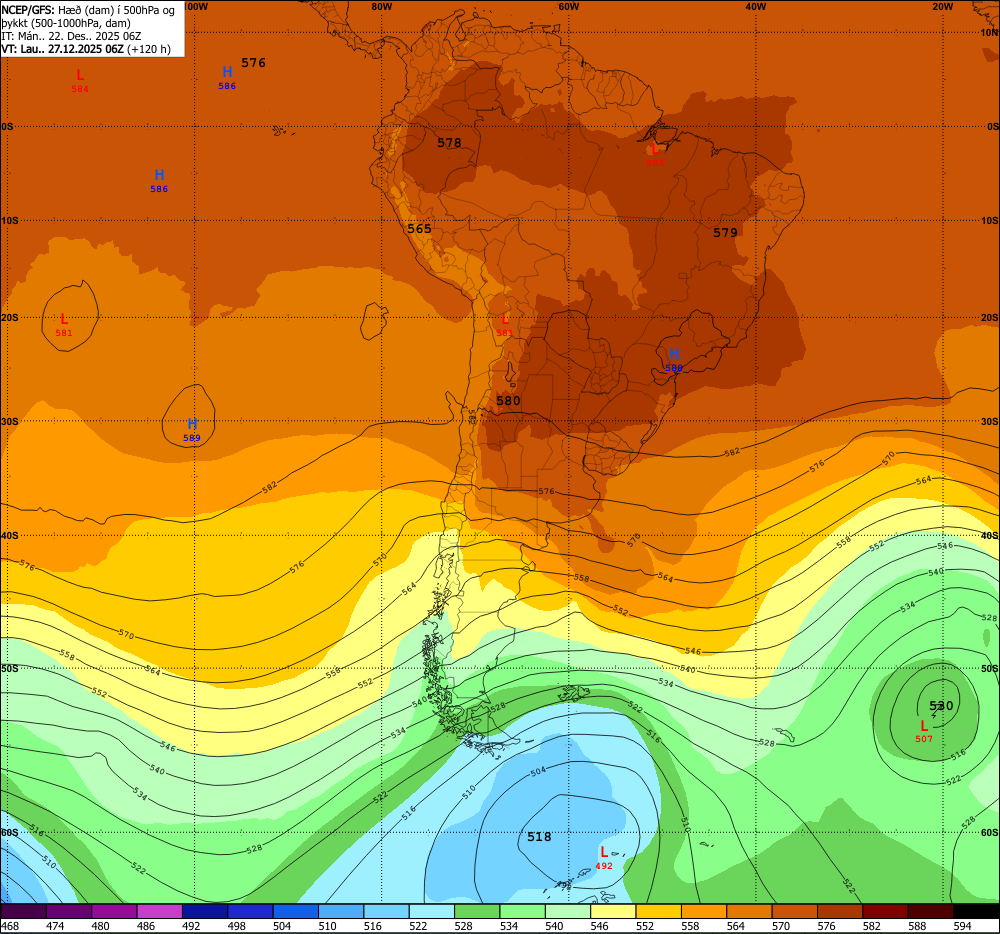Click the 'NCEP/GFS: Hæð (dam) í 500hPa og' title line
The width and height of the screenshot is (1000, 934).
[x=88, y=10]
